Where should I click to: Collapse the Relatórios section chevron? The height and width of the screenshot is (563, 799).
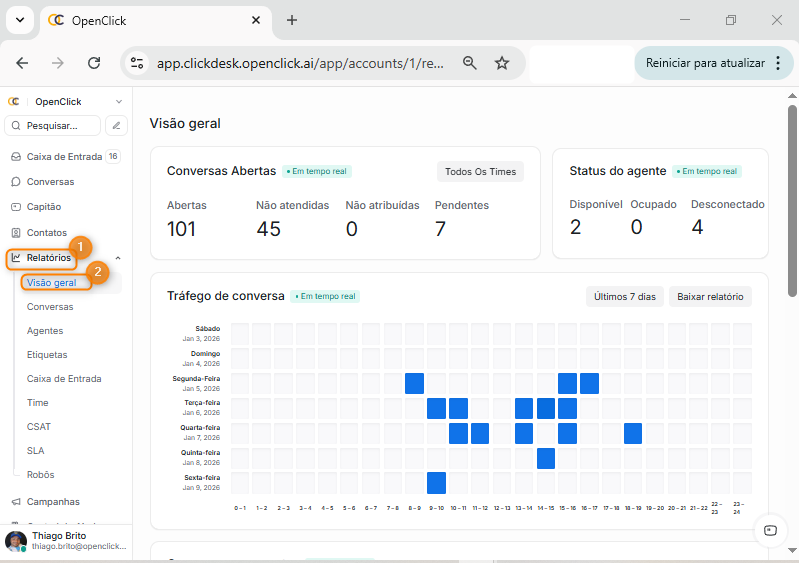[118, 258]
